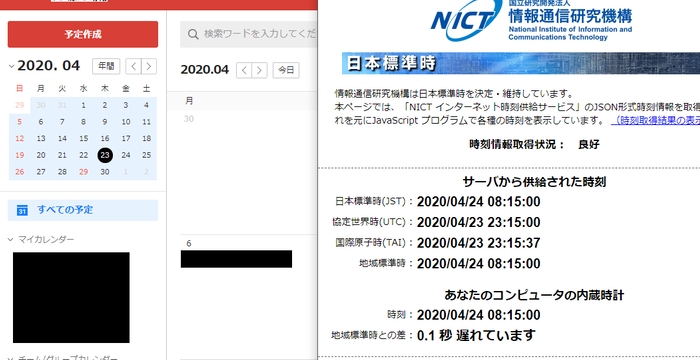Go to previous month in mini calendar
Image resolution: width=700 pixels, height=360 pixels.
[x=133, y=66]
